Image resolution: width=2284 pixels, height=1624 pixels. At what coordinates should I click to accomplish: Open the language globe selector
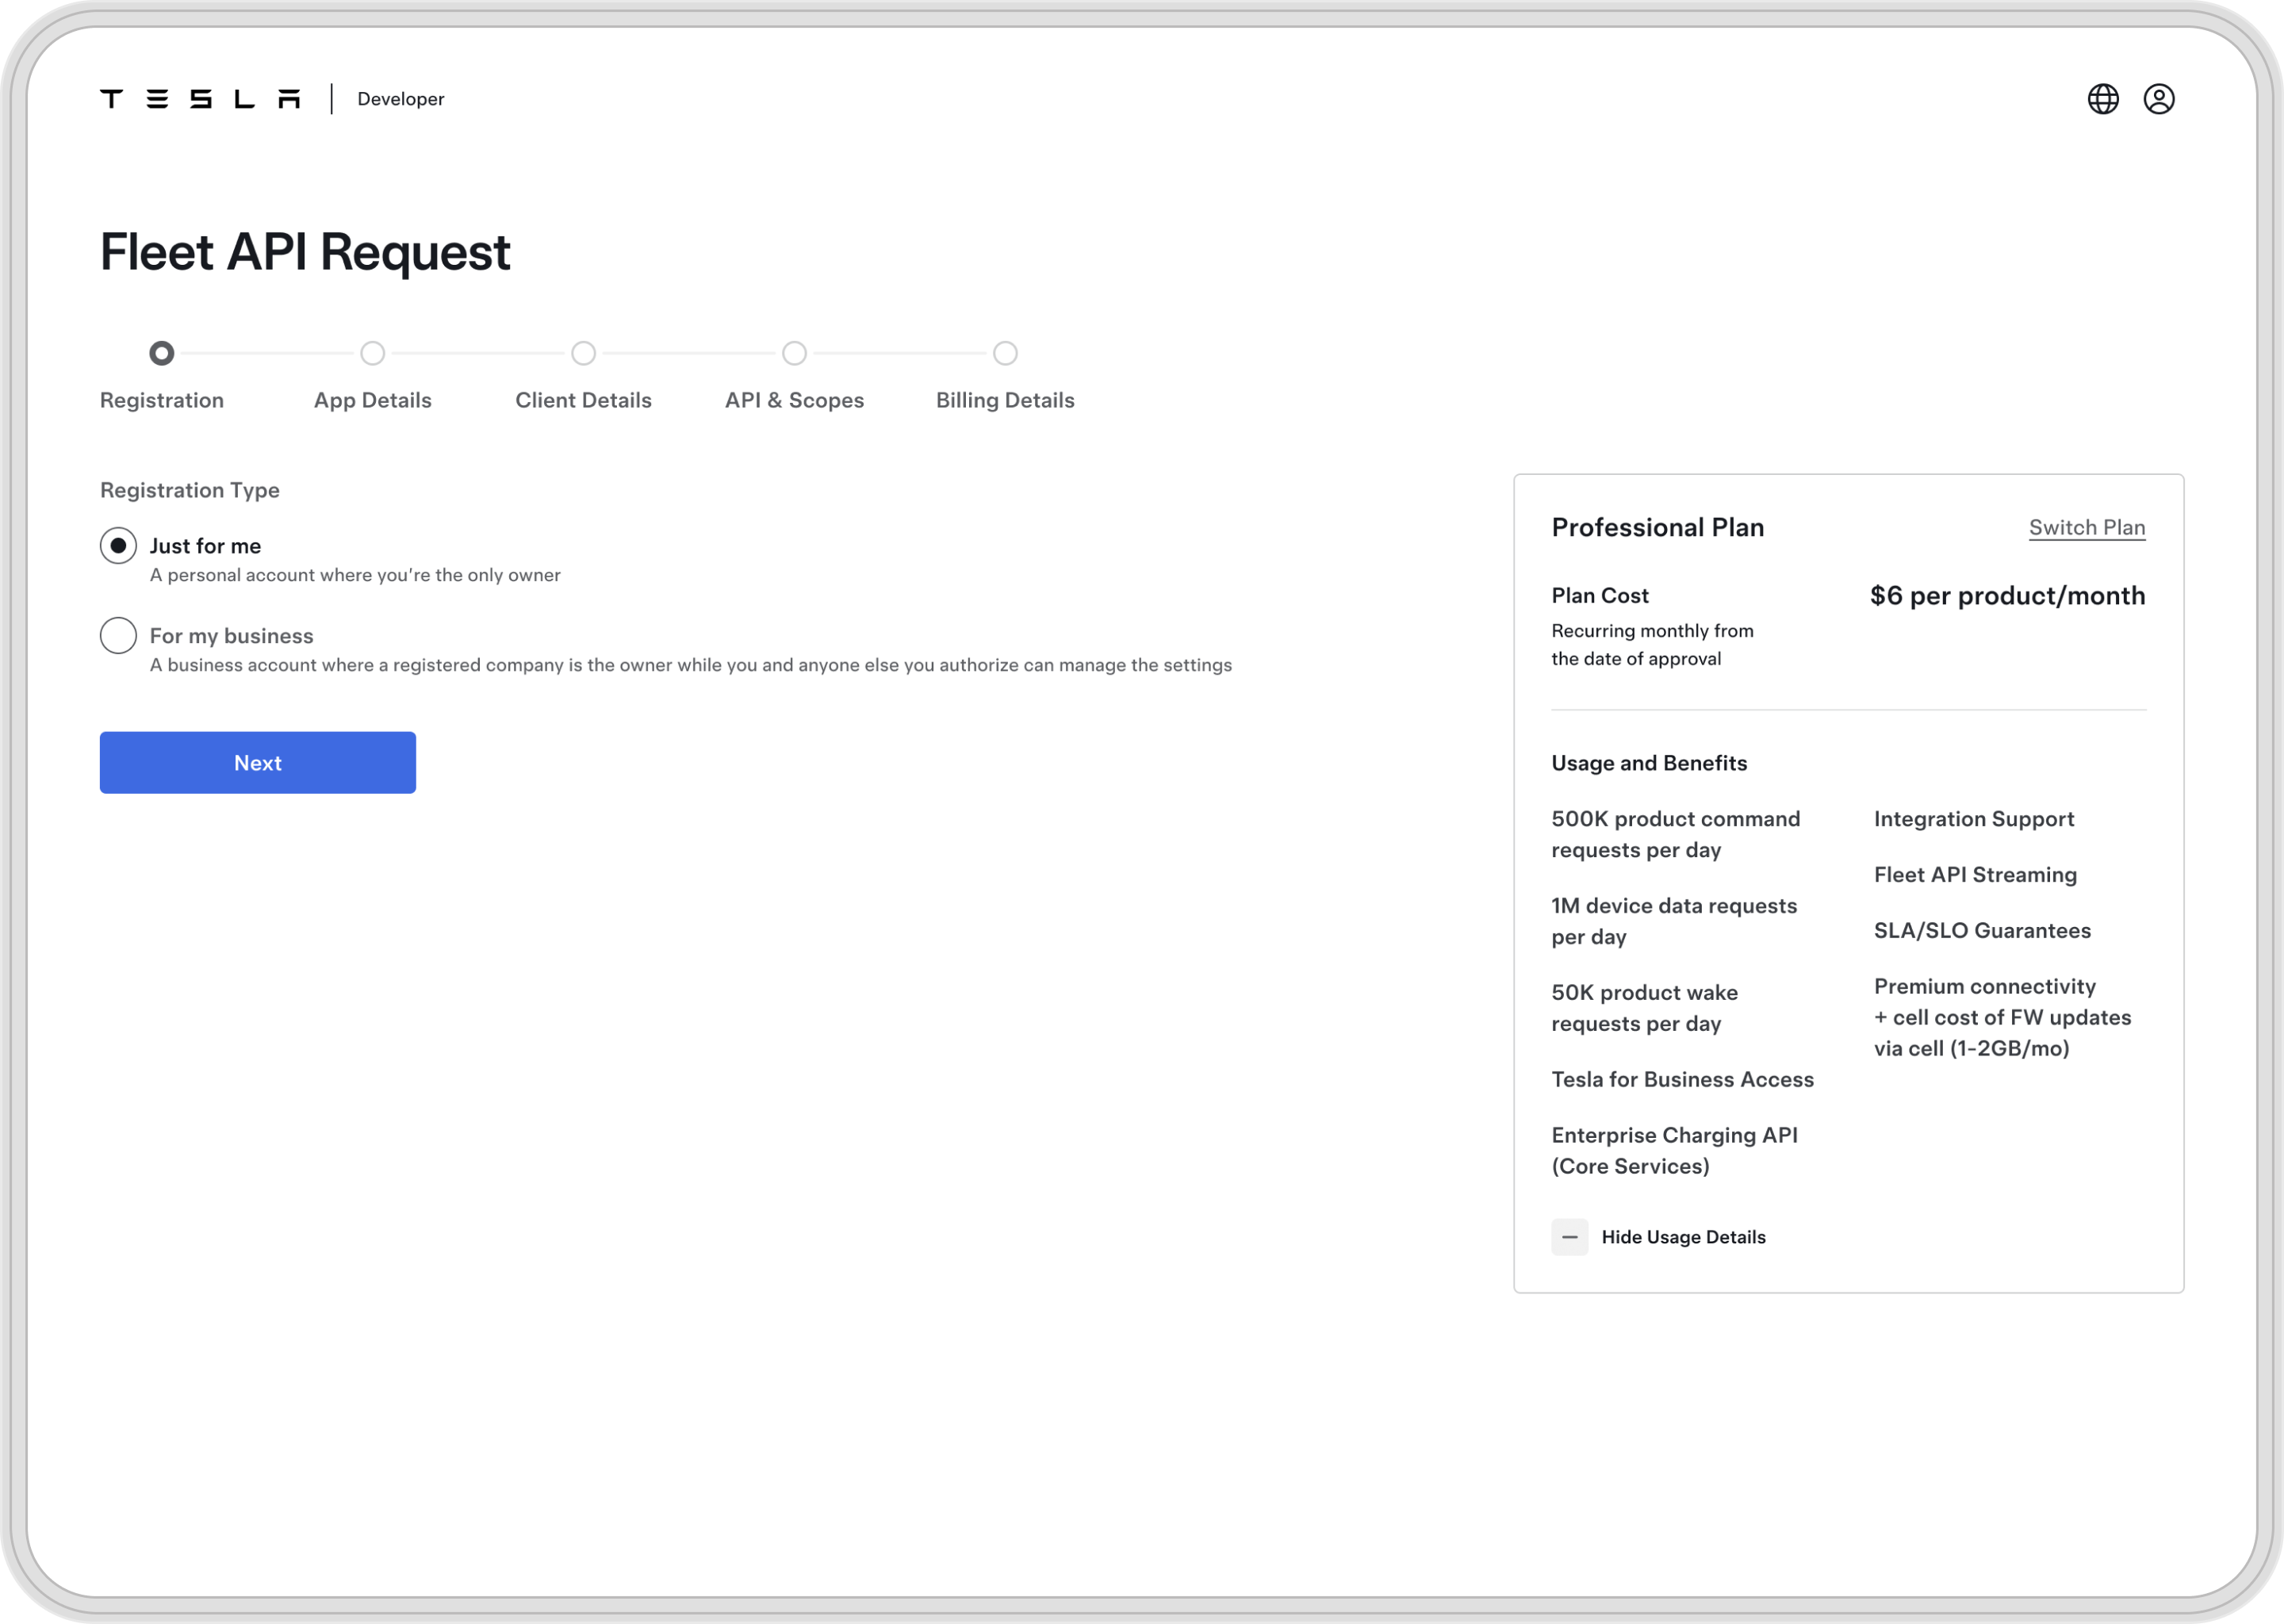[x=2103, y=99]
